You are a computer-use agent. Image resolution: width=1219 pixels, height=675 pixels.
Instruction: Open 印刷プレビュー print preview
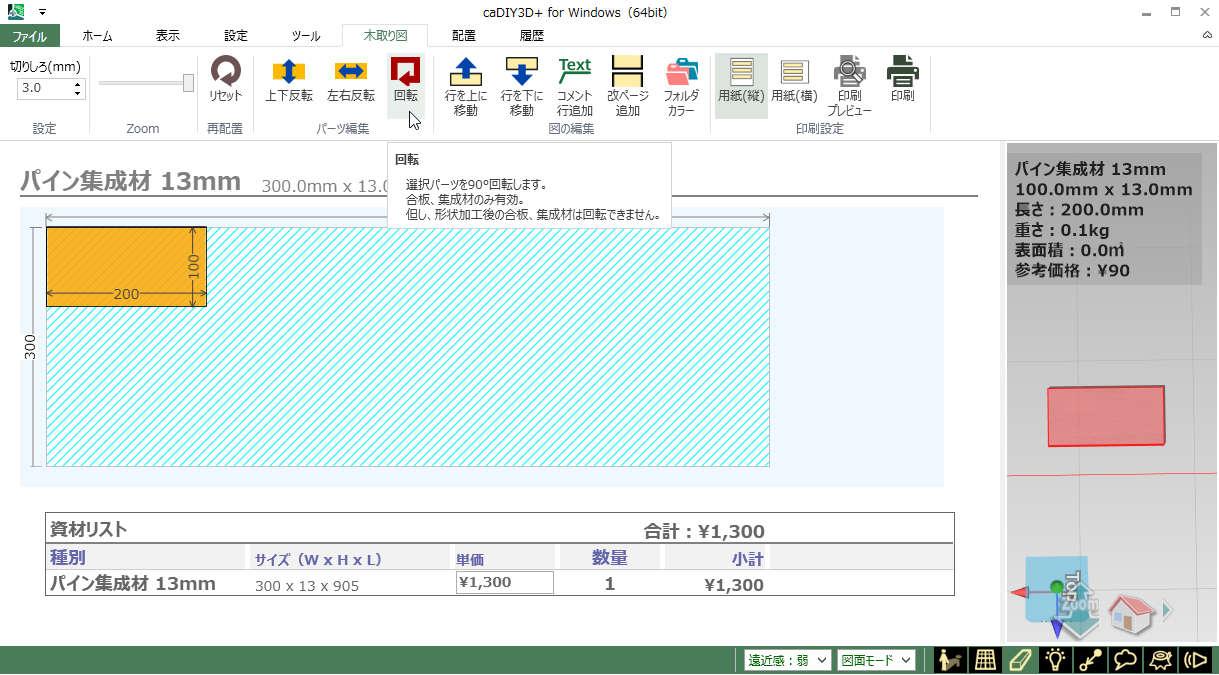point(849,86)
